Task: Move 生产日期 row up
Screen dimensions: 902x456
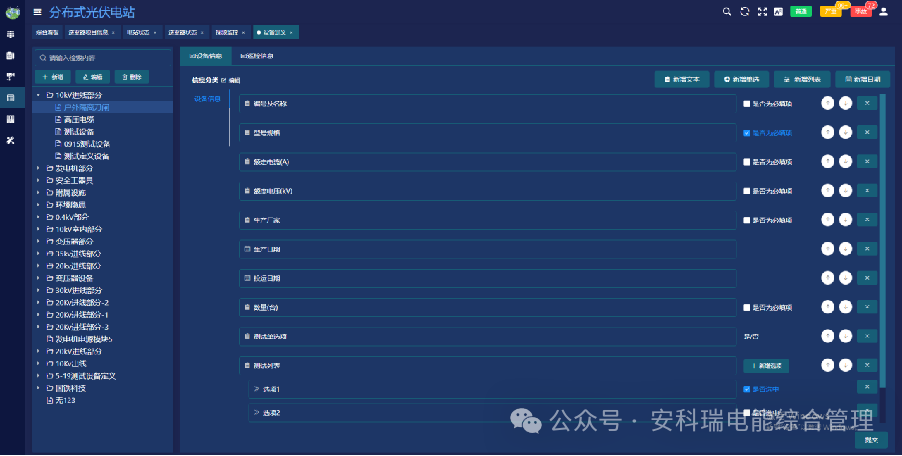Action: click(827, 248)
